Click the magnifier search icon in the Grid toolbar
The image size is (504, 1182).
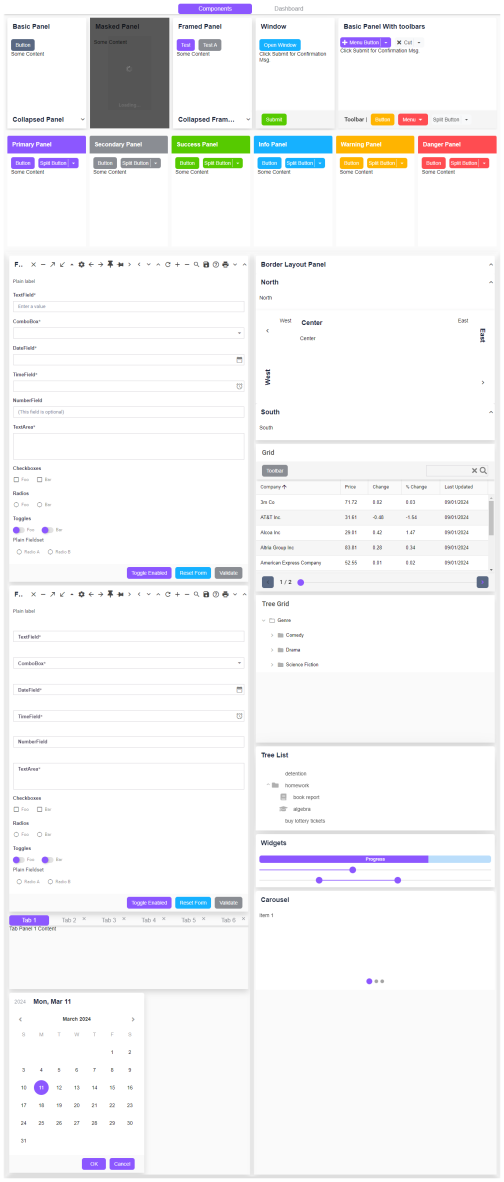pos(484,470)
